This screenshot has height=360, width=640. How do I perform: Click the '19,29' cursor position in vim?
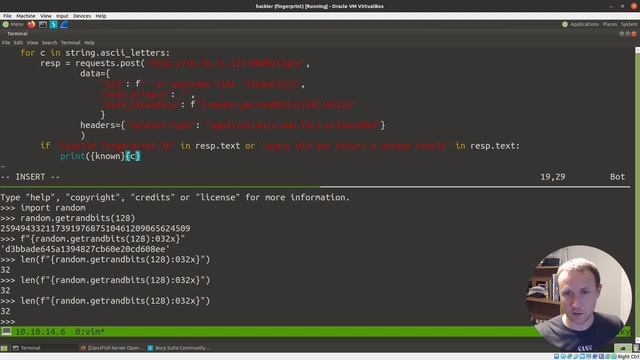coord(553,177)
